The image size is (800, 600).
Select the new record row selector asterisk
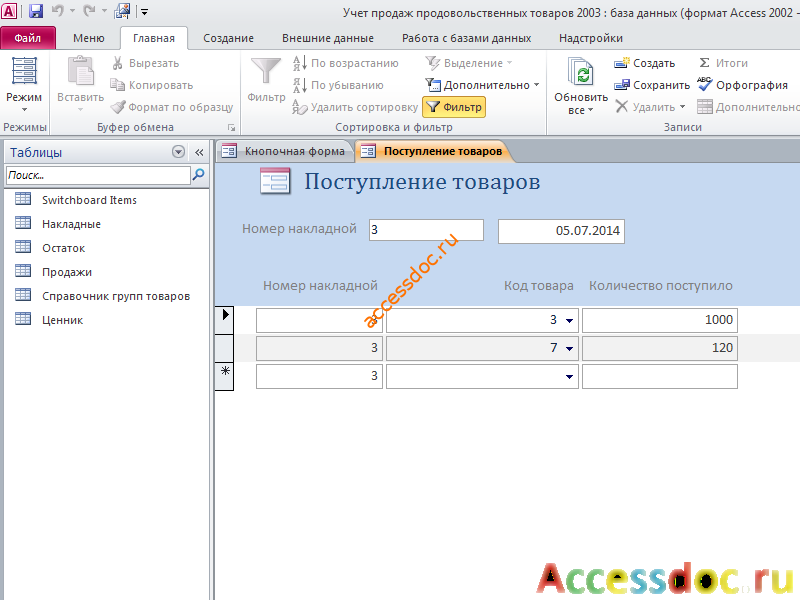tap(224, 377)
